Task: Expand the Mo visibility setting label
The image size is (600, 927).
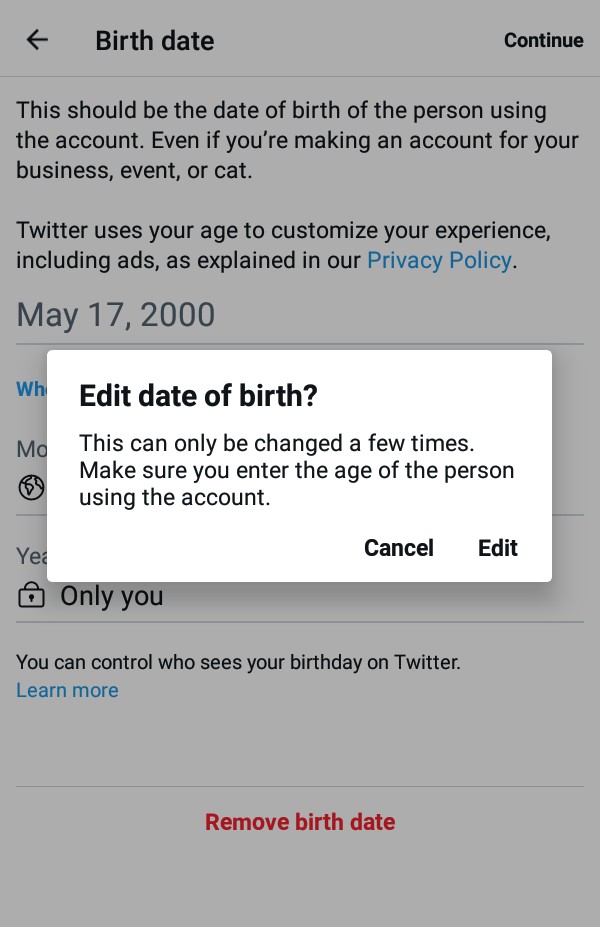Action: click(31, 449)
